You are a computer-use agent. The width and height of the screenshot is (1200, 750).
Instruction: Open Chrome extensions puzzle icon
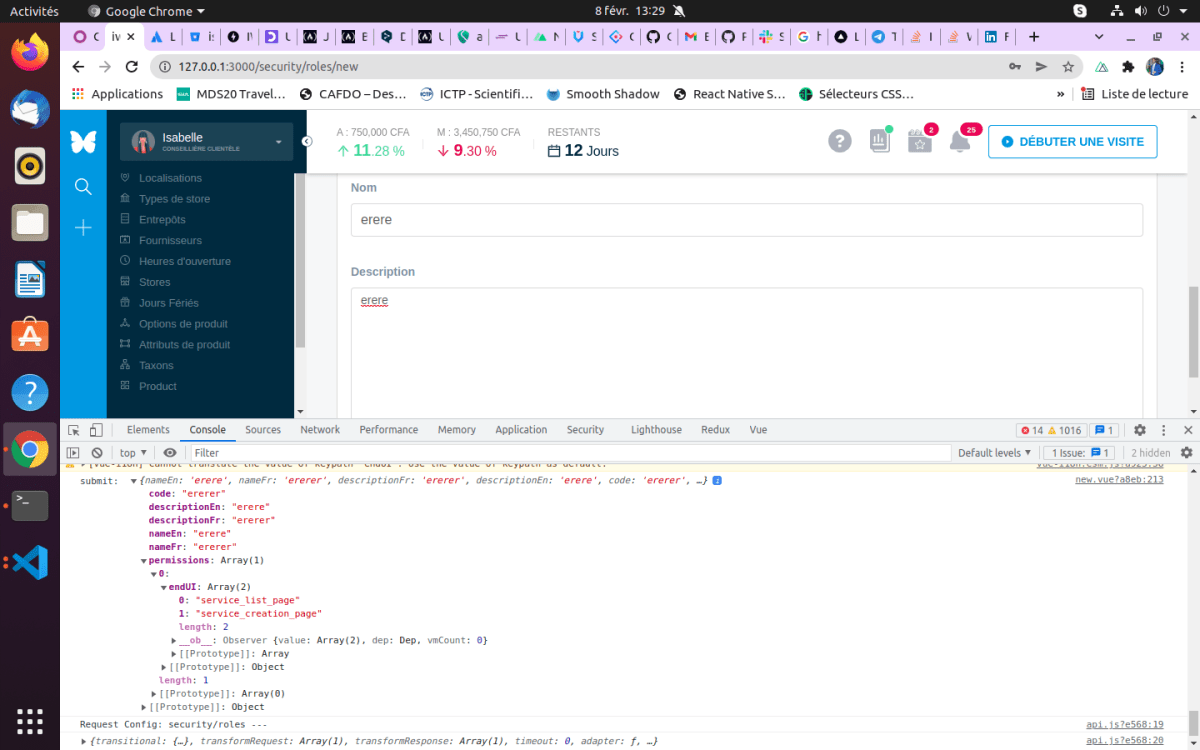tap(1128, 67)
